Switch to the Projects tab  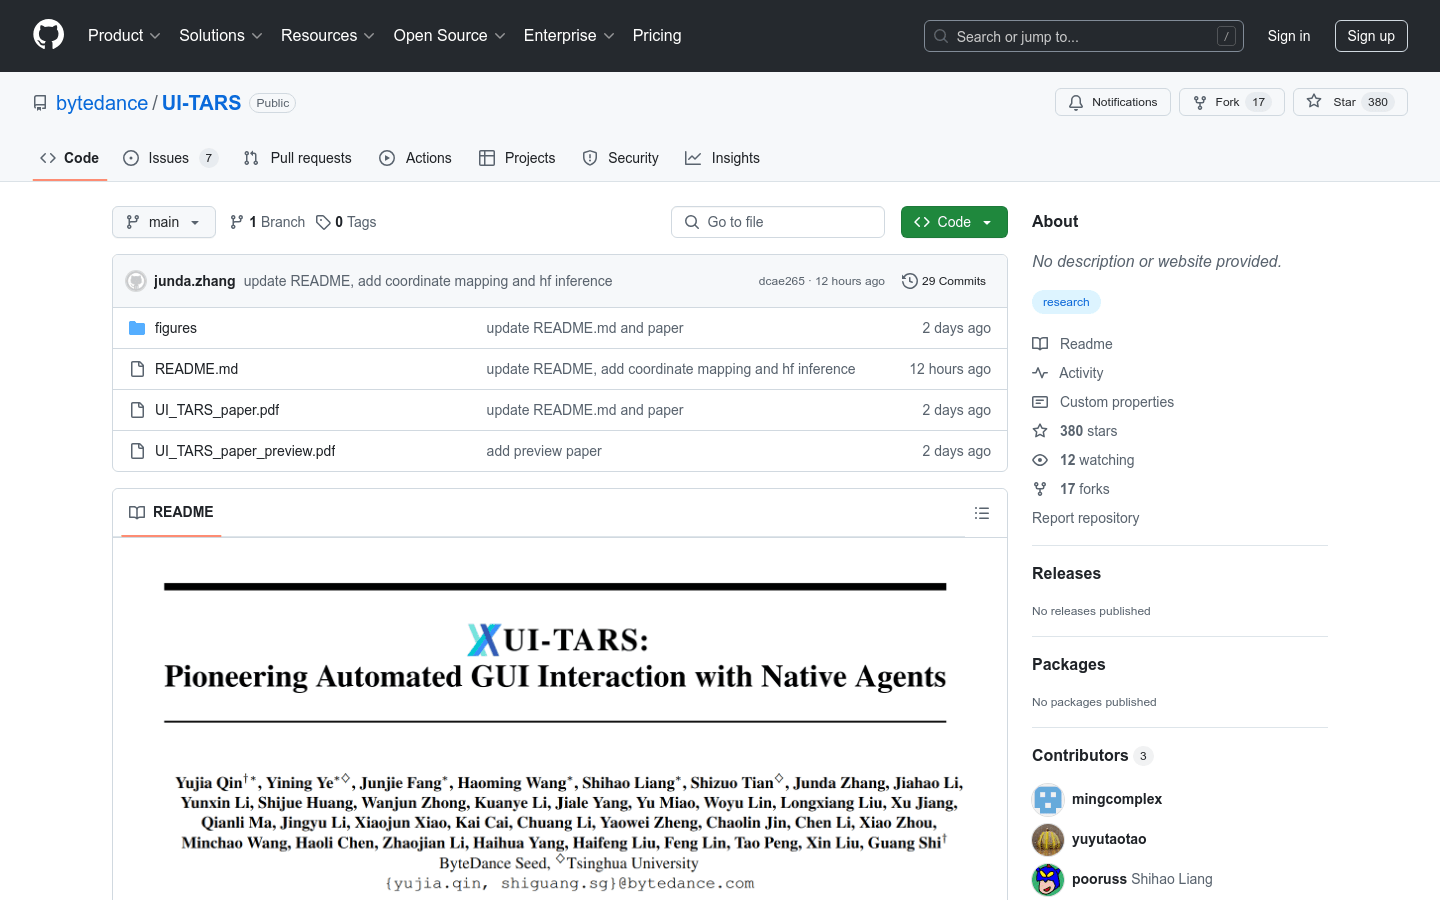click(x=517, y=158)
